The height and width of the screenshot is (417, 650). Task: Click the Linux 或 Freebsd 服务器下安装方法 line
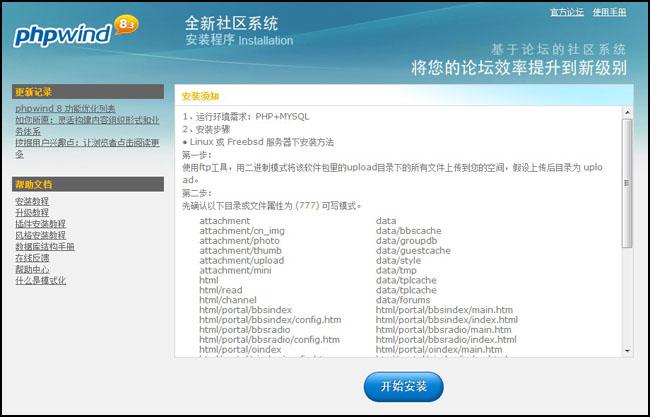[258, 142]
